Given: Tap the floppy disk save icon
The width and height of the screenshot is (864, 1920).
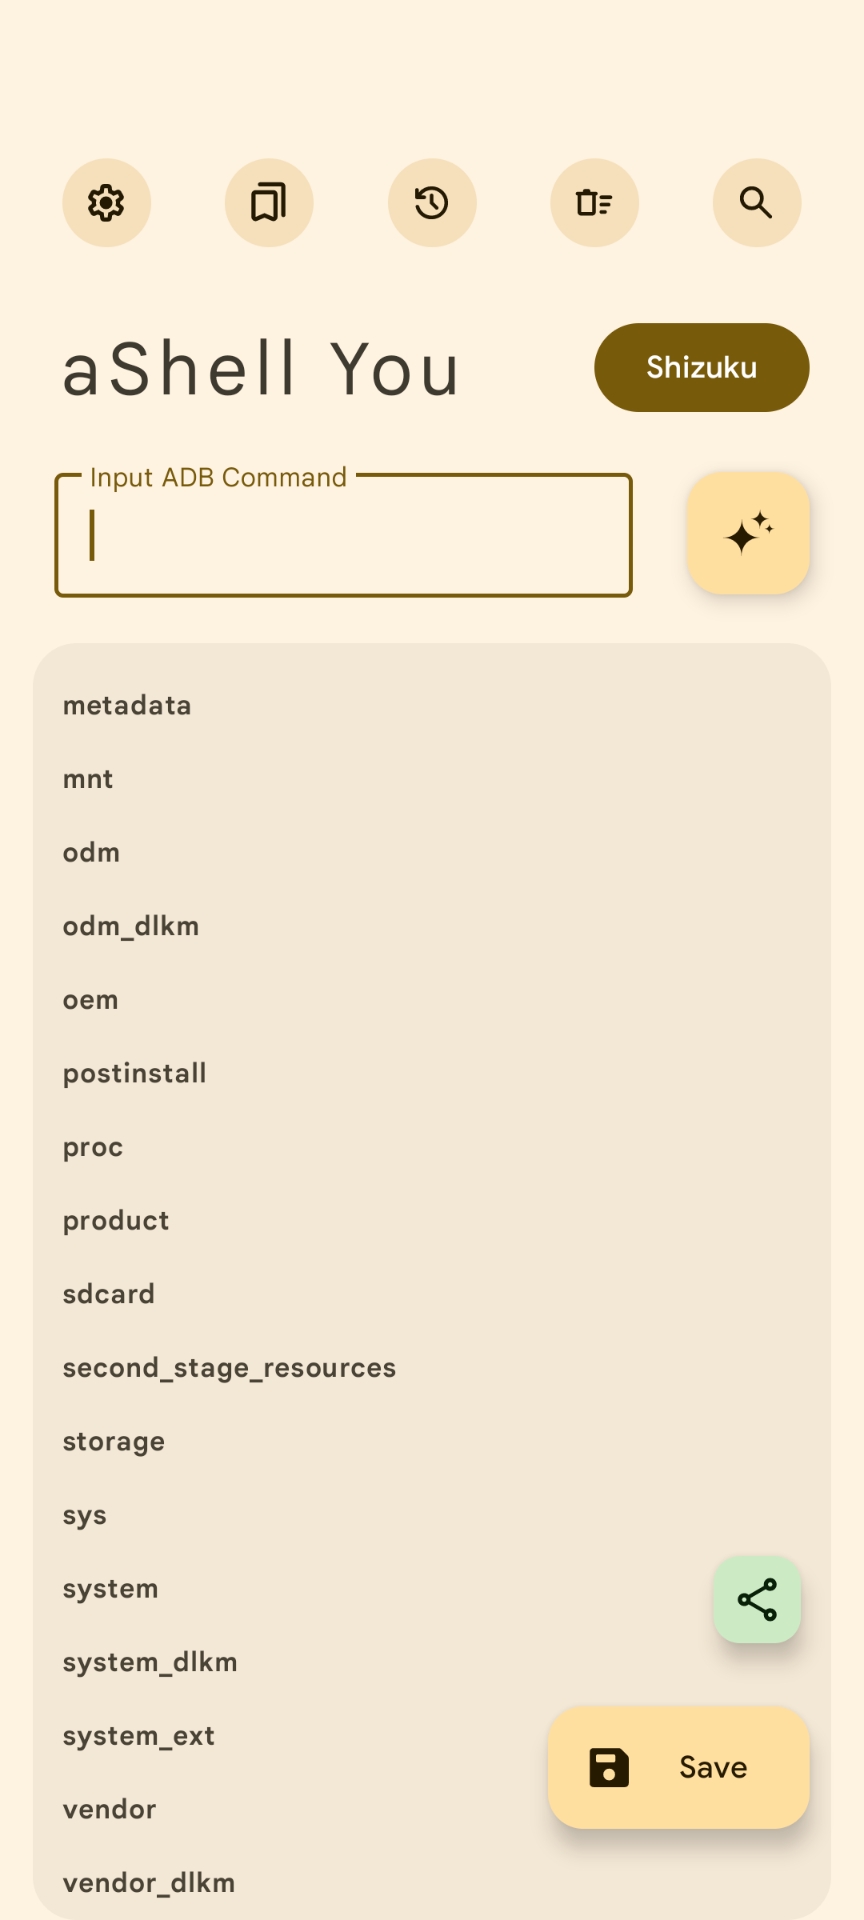Looking at the screenshot, I should point(609,1767).
